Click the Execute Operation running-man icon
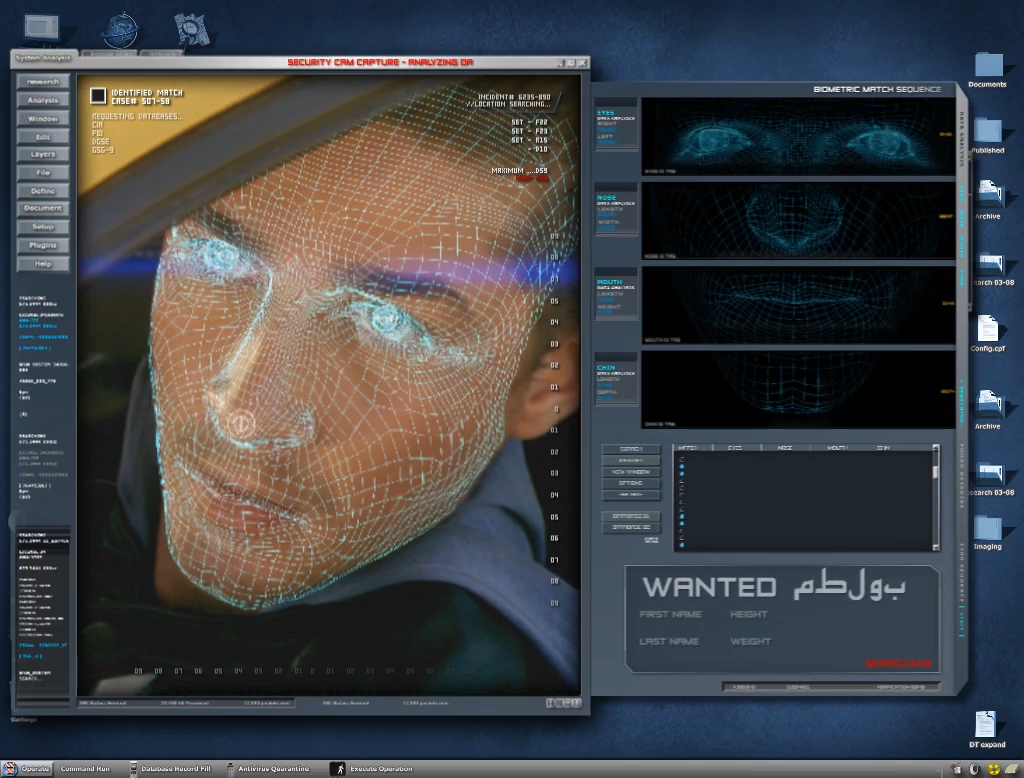1024x778 pixels. coord(337,769)
